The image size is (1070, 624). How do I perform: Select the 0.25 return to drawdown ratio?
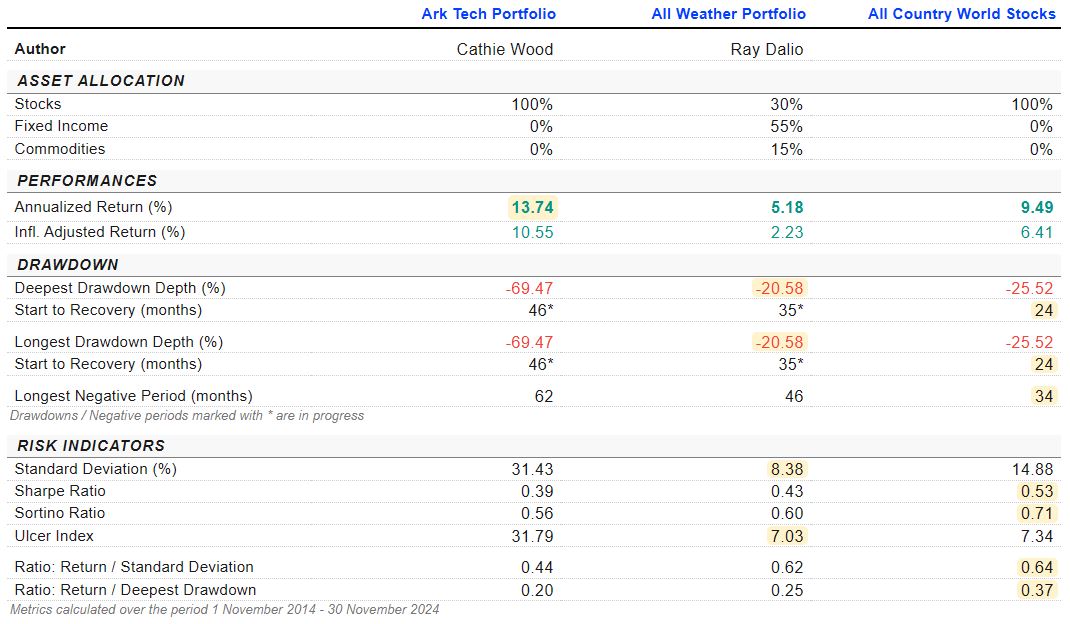click(x=787, y=591)
